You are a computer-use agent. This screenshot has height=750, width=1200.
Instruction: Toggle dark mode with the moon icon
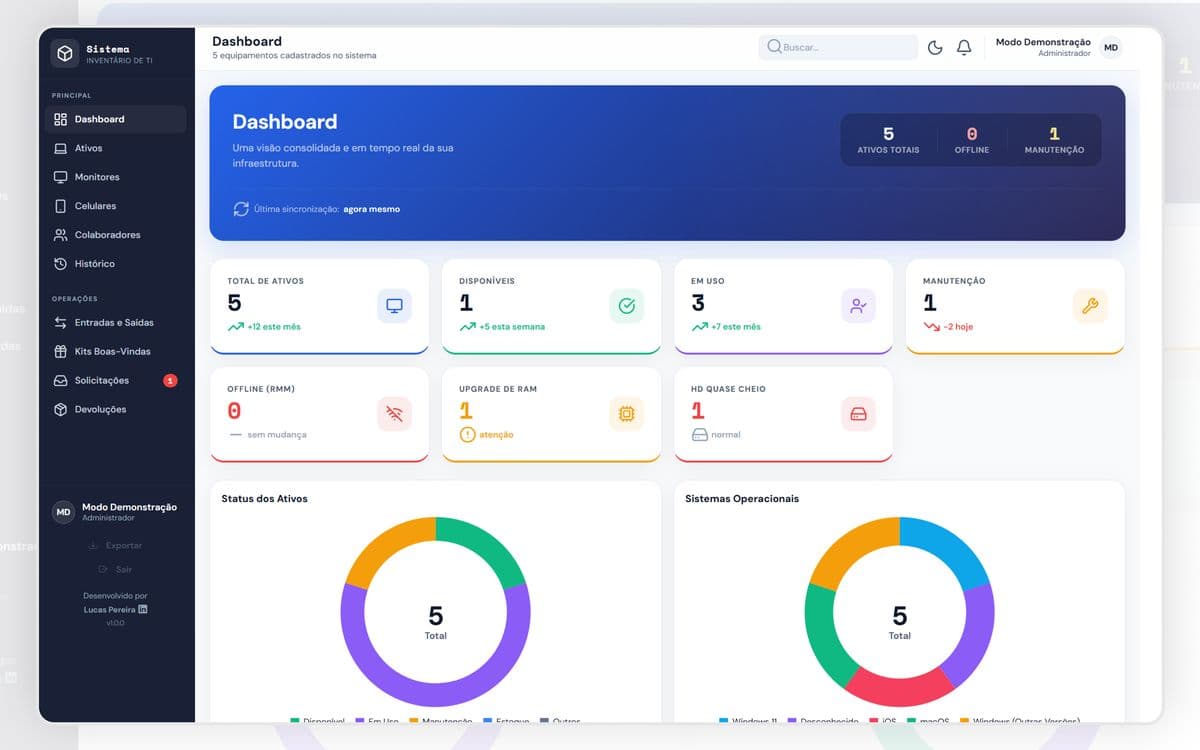point(935,47)
